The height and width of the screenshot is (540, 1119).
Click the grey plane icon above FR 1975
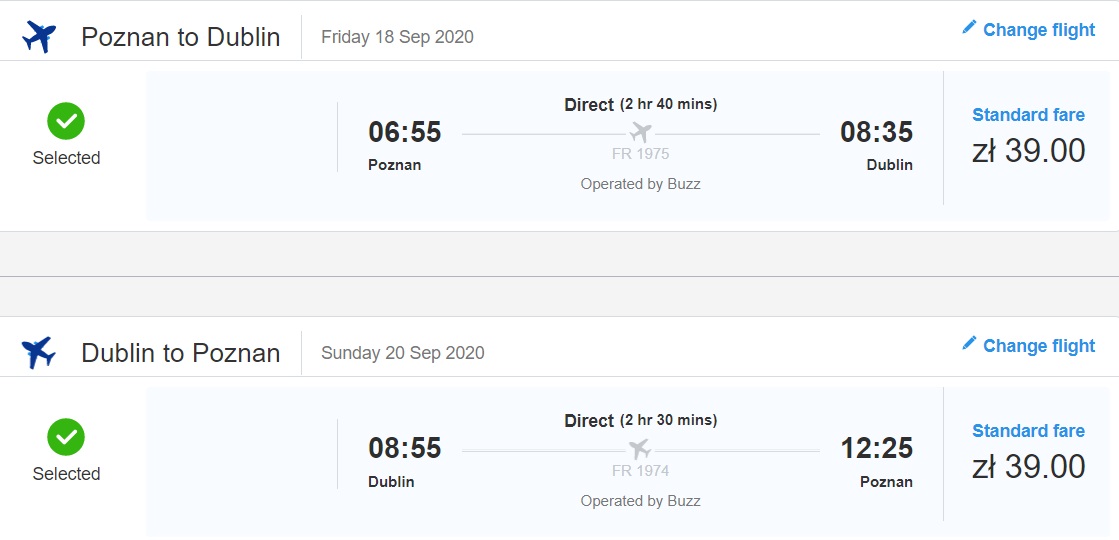coord(640,133)
